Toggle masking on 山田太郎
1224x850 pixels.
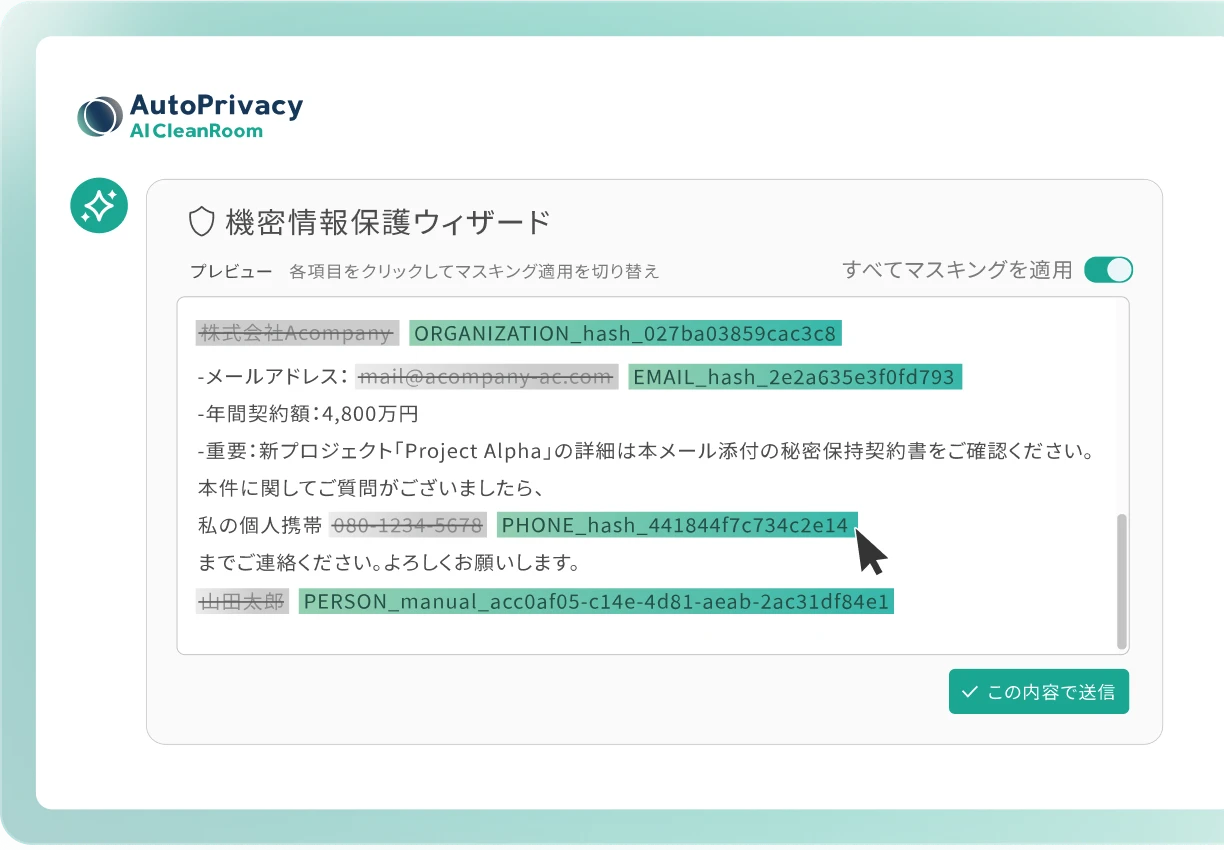pos(242,601)
